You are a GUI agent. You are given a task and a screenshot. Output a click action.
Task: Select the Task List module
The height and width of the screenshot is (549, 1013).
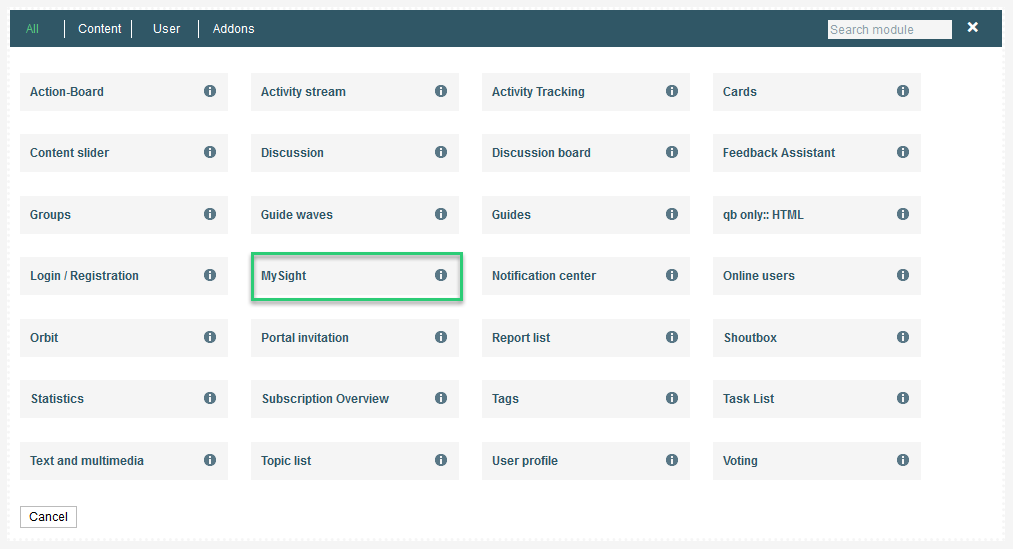[817, 399]
